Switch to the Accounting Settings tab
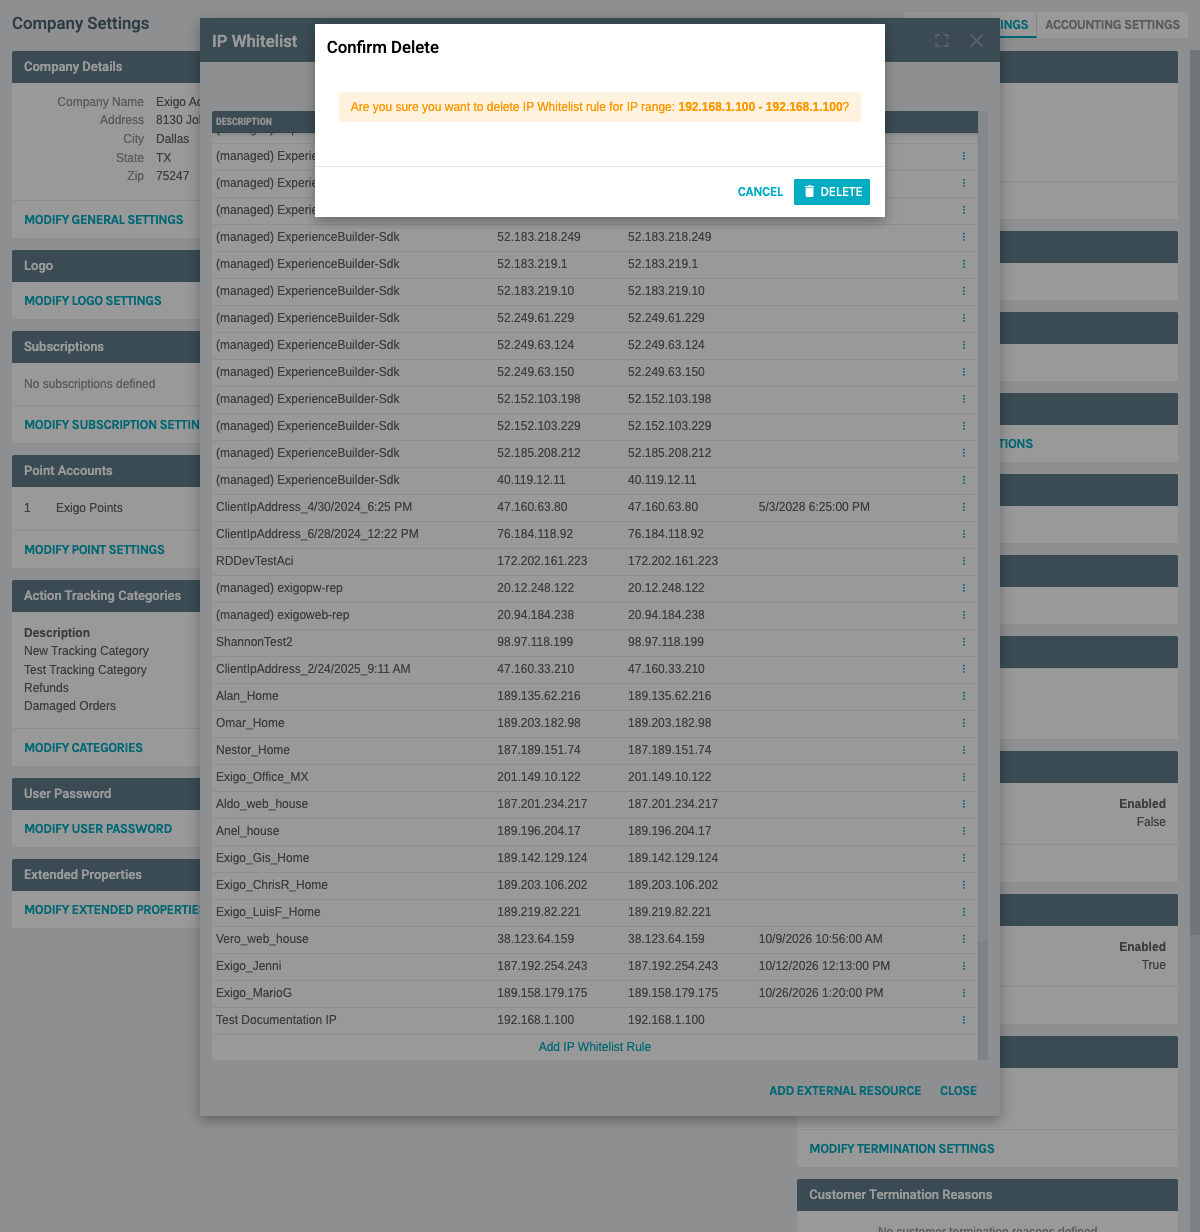 click(x=1112, y=24)
